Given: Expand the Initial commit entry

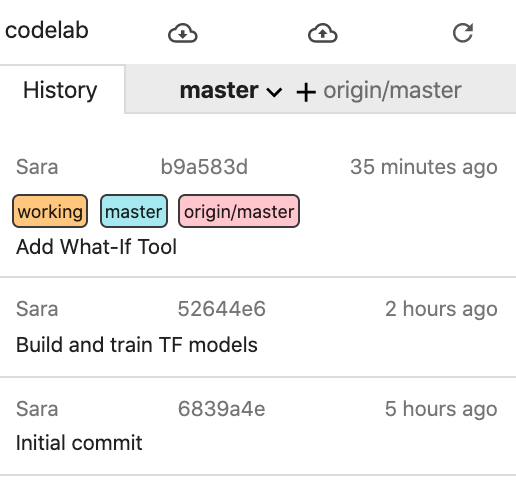Looking at the screenshot, I should pyautogui.click(x=258, y=426).
